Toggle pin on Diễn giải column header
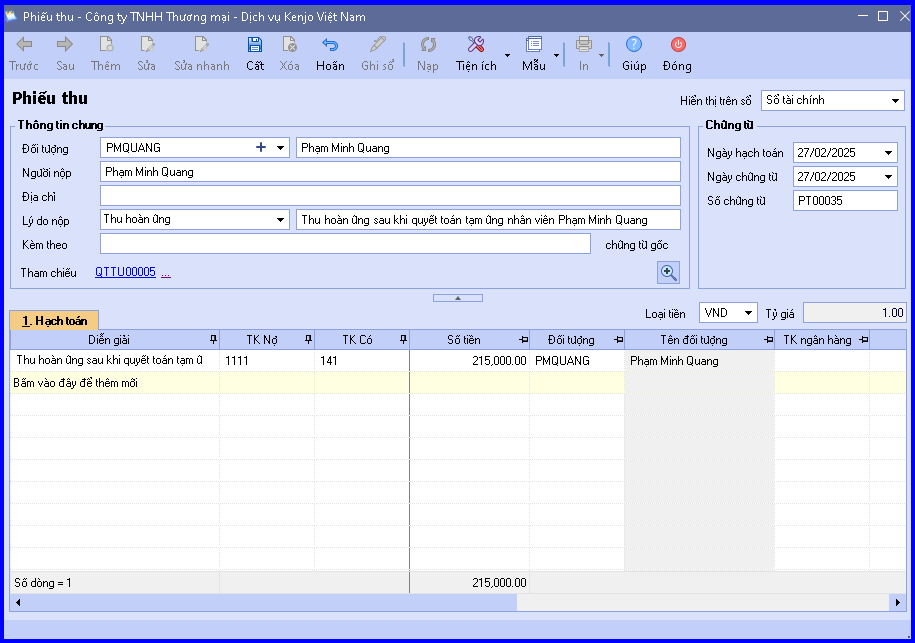Image resolution: width=915 pixels, height=643 pixels. point(214,340)
